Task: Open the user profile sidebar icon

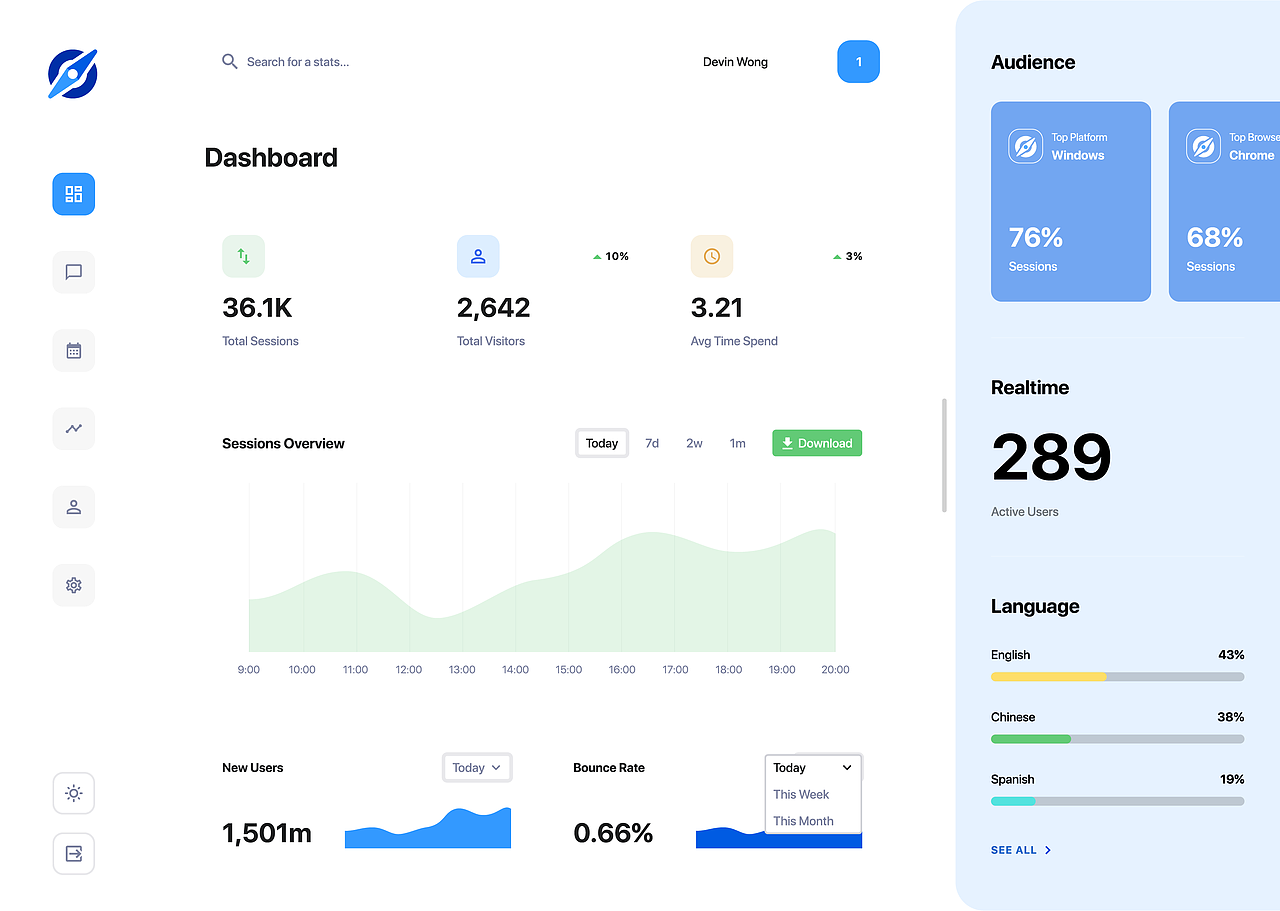Action: point(73,507)
